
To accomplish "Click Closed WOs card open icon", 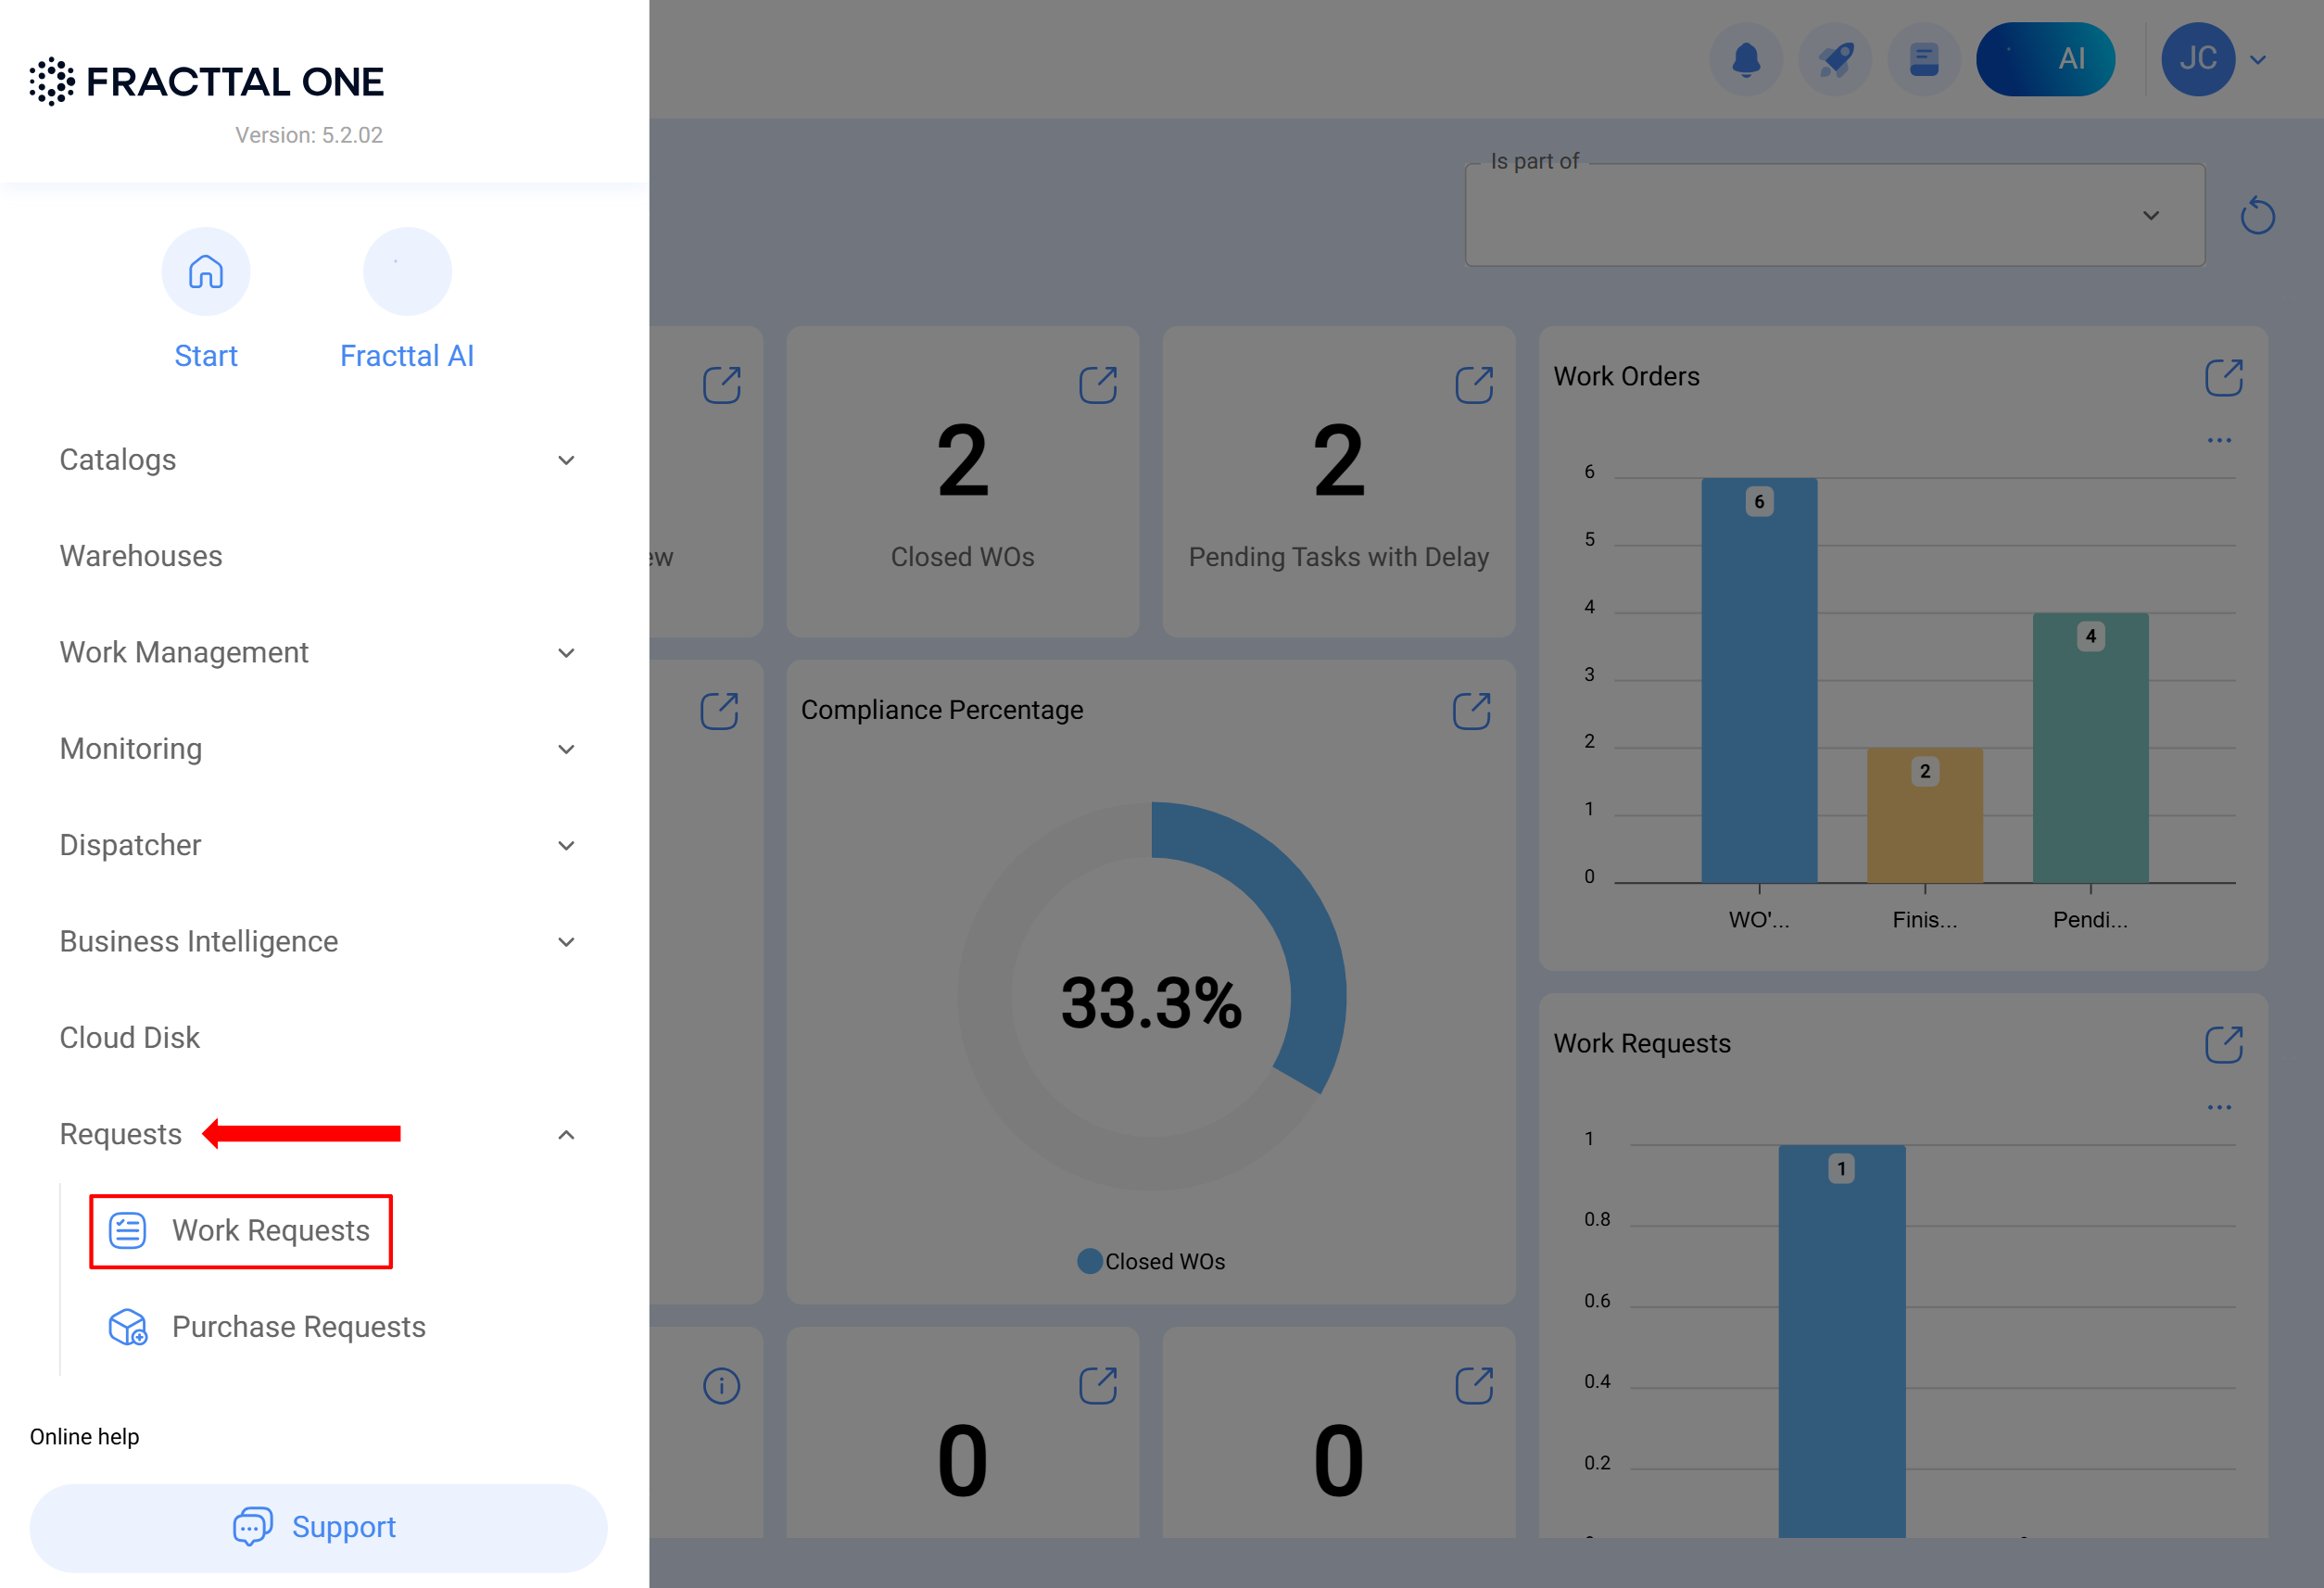I will tap(1097, 385).
